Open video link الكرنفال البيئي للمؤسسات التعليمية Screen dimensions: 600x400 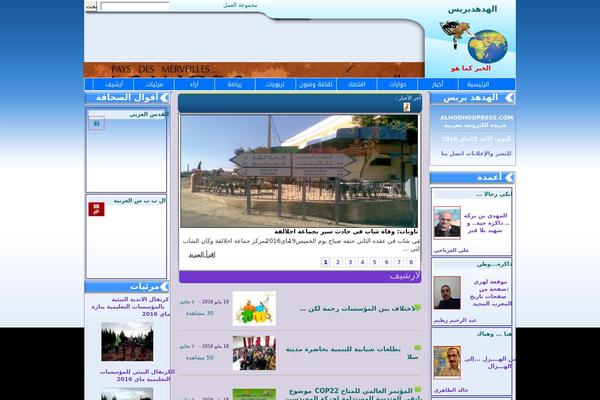tap(137, 376)
